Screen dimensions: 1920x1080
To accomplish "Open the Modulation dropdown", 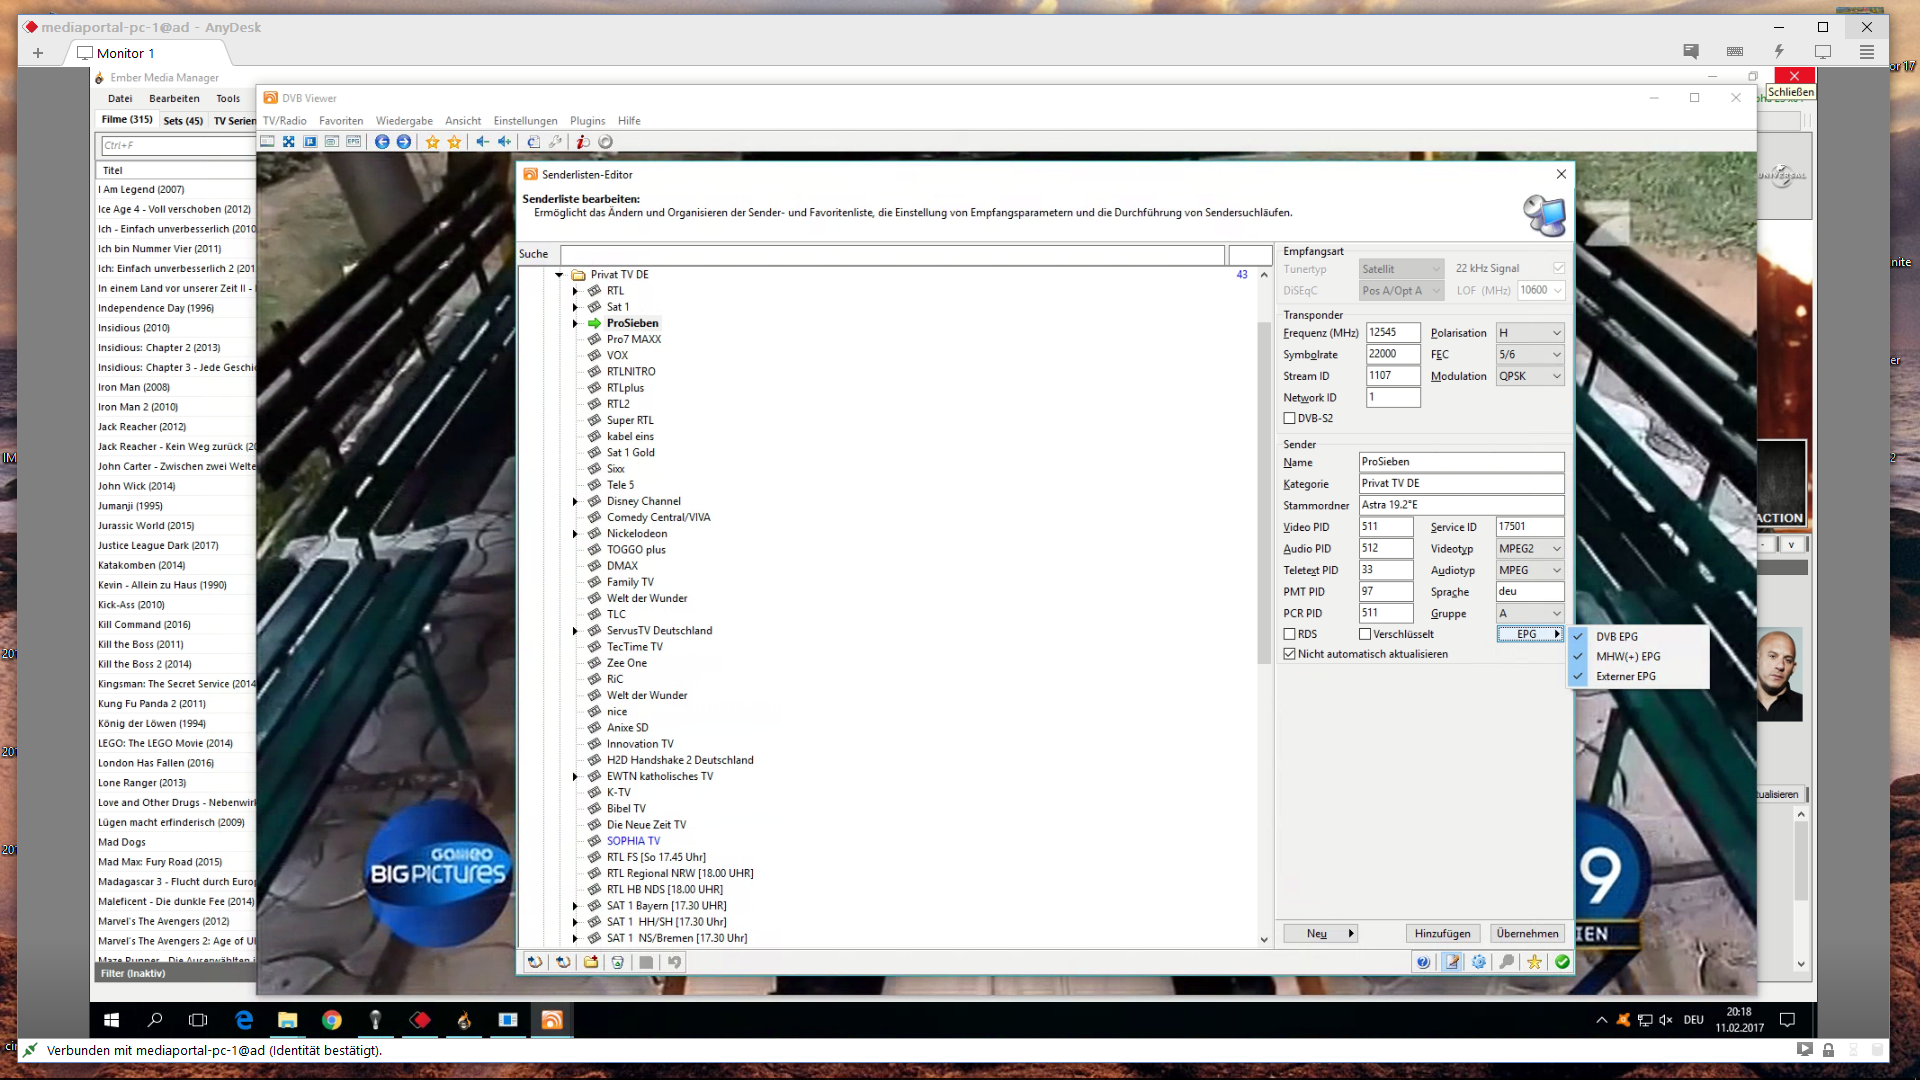I will pyautogui.click(x=1530, y=376).
